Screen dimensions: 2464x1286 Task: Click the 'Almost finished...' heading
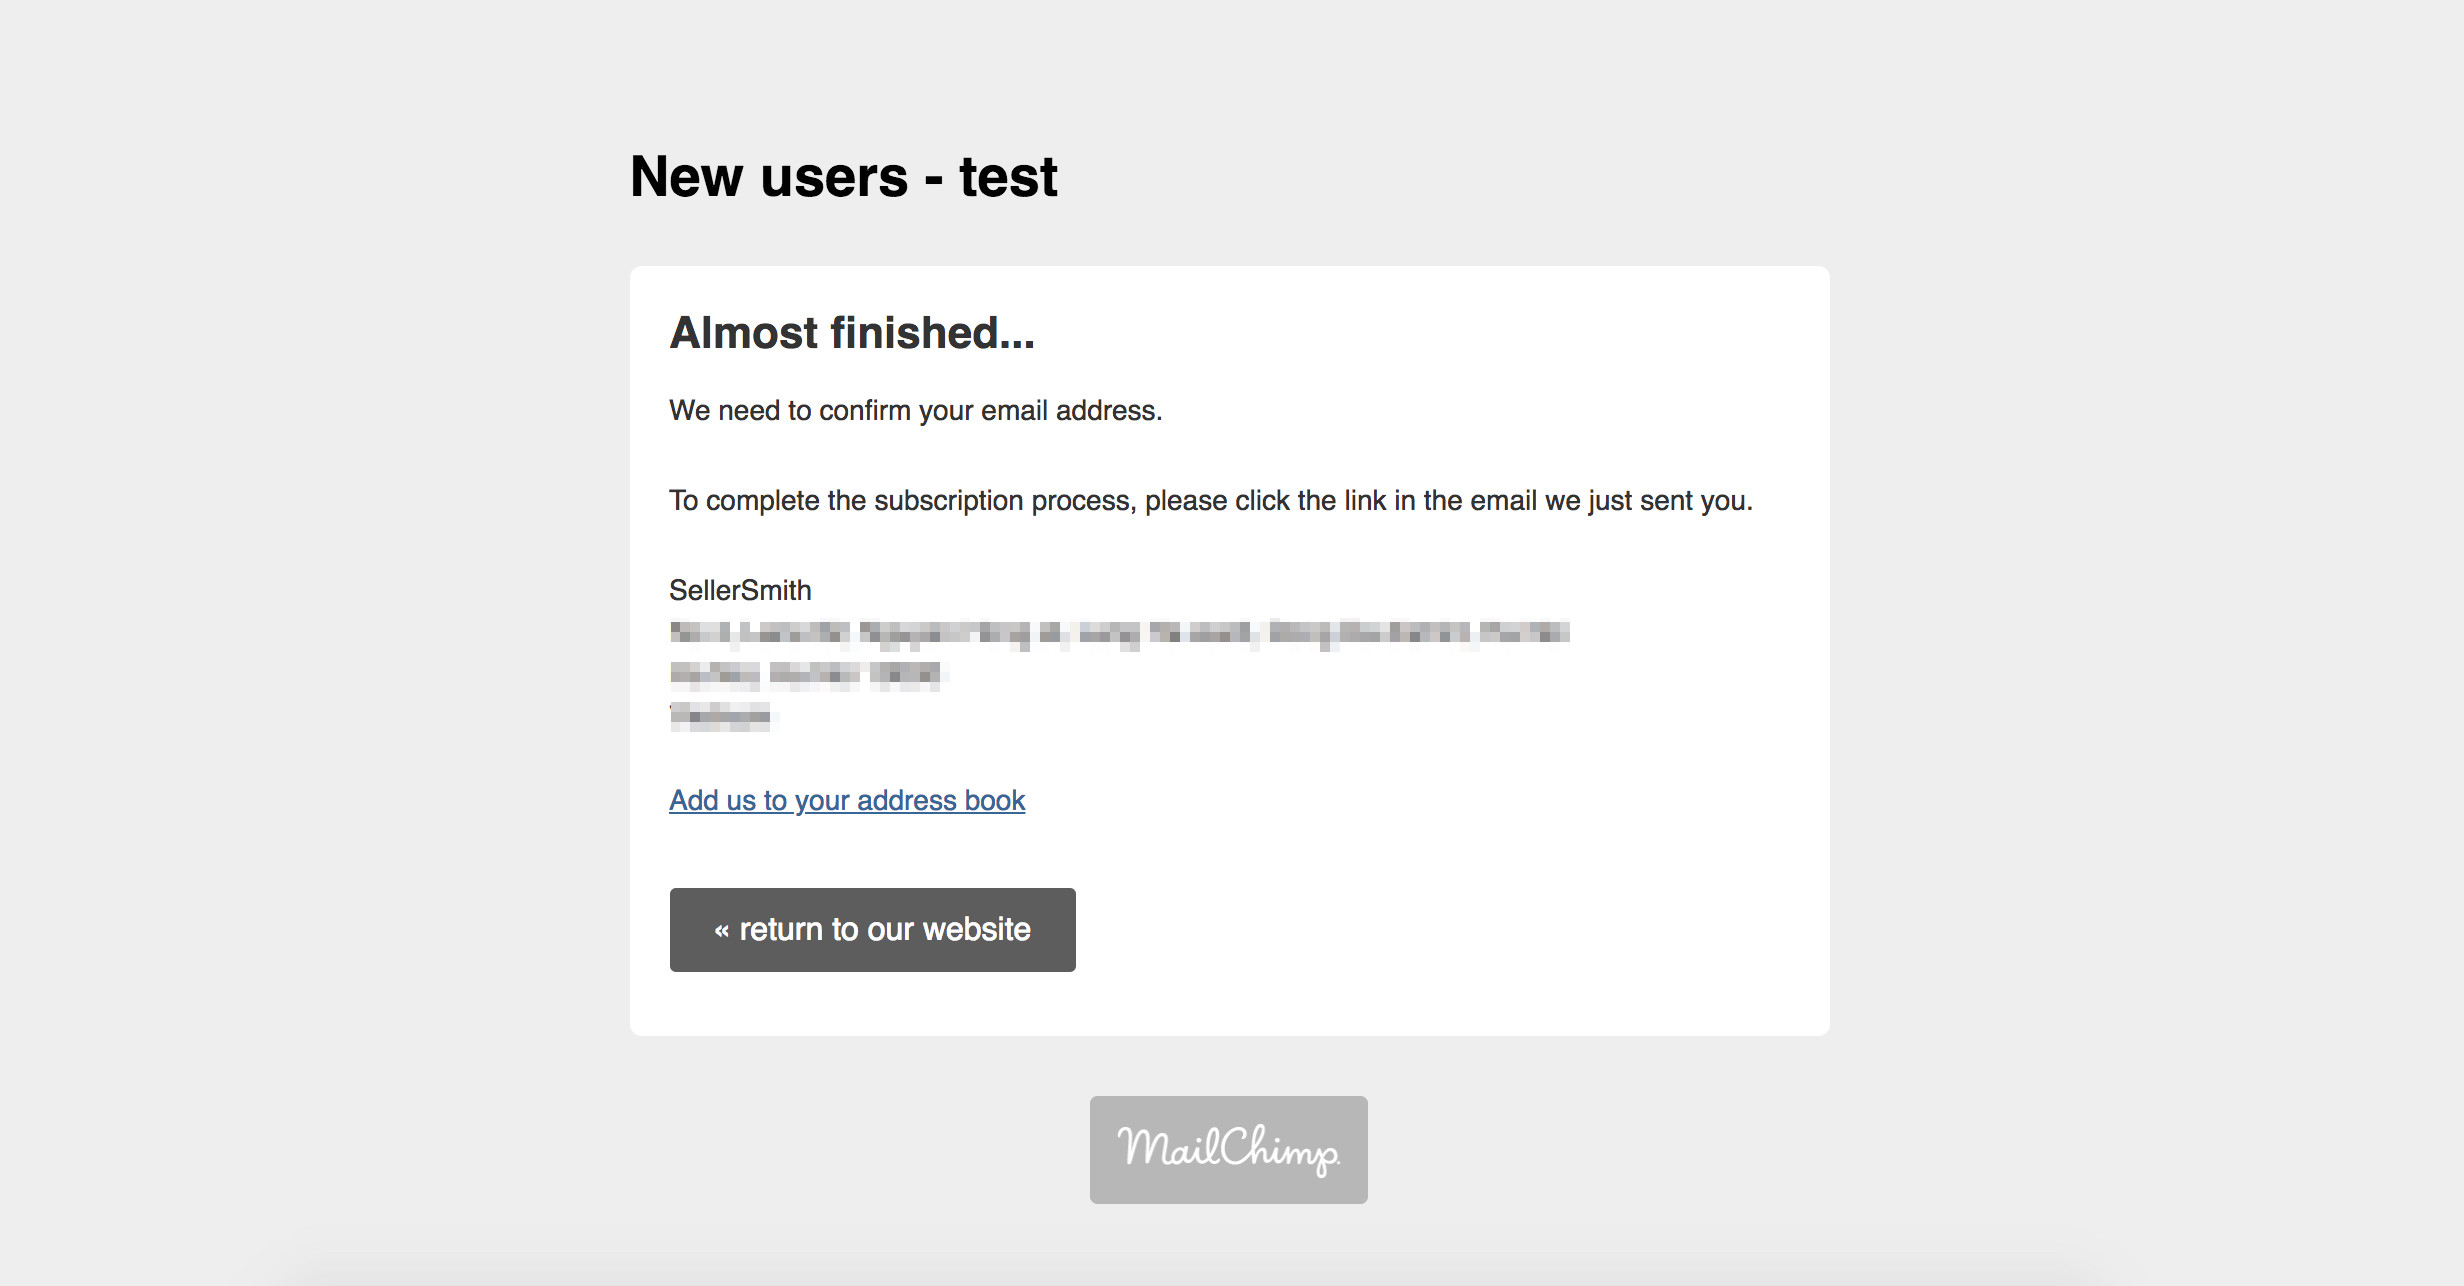pos(852,333)
